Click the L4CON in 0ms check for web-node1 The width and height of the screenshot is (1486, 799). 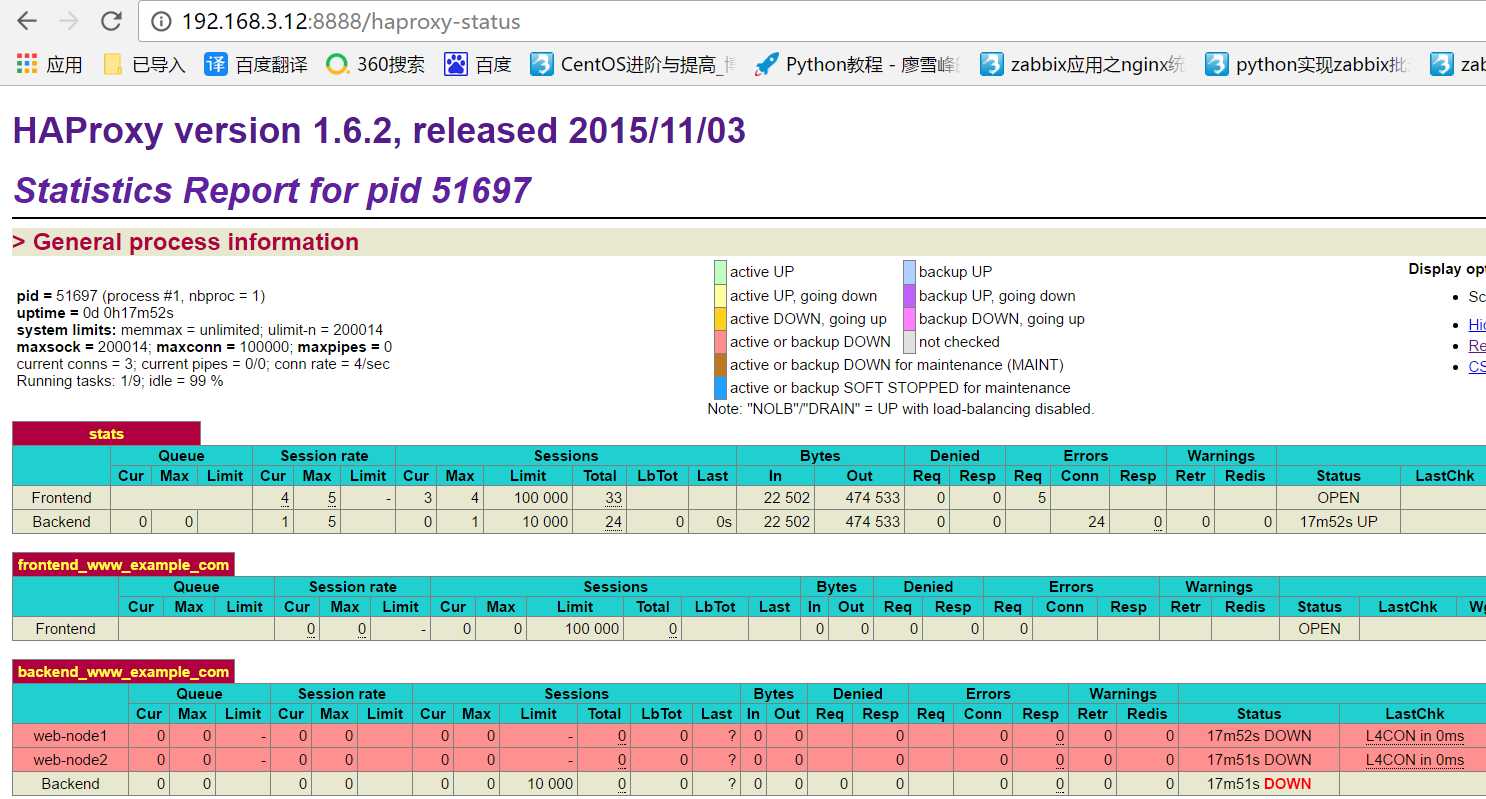click(x=1415, y=736)
